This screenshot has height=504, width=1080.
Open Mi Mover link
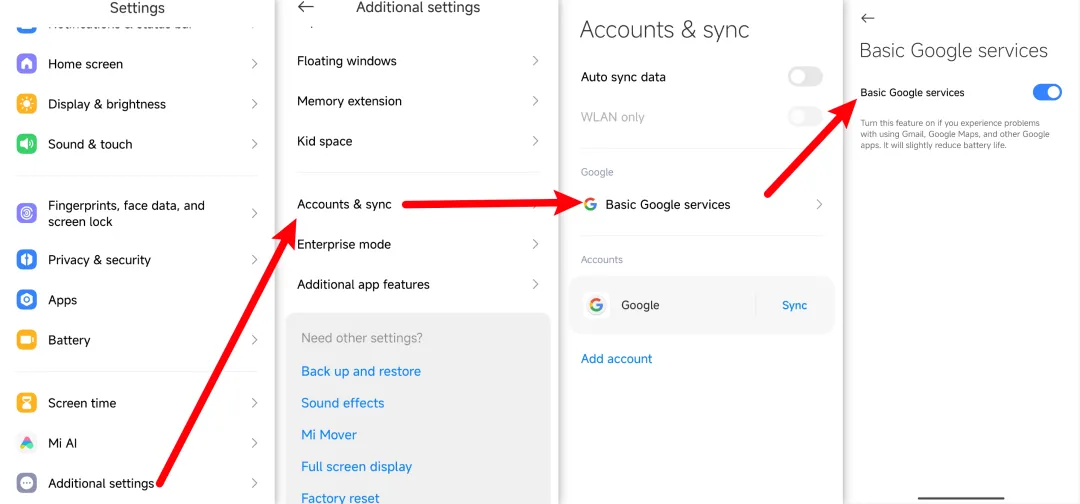click(329, 434)
